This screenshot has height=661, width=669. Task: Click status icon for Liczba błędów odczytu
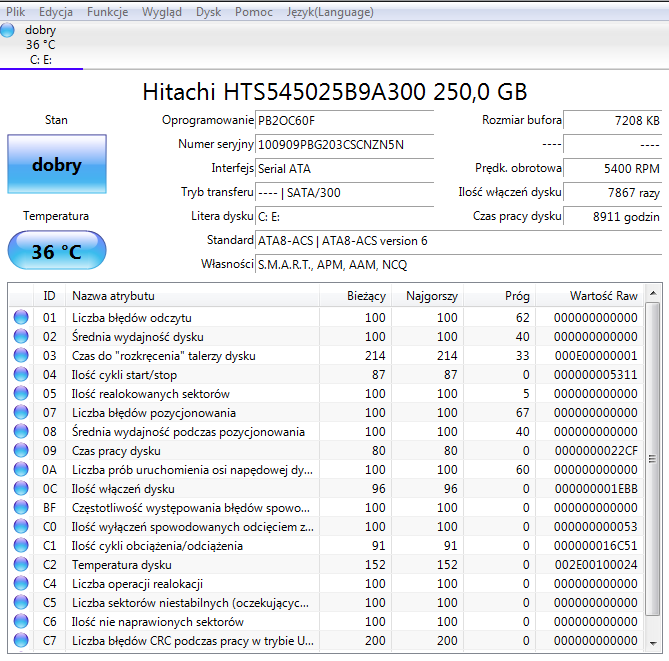click(x=21, y=317)
